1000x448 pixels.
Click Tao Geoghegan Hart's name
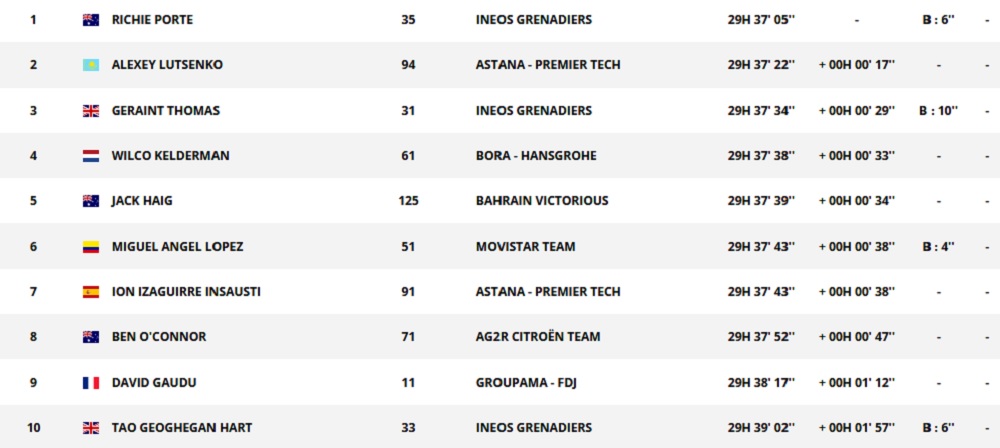tap(181, 428)
